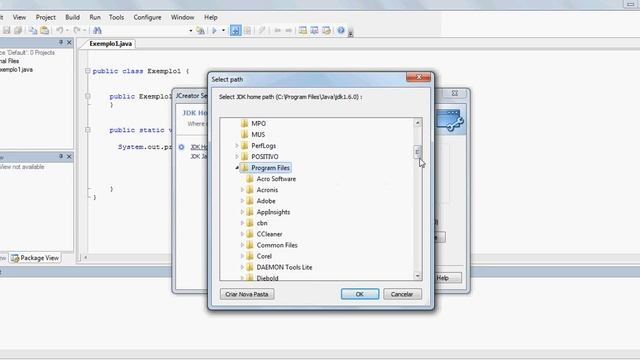
Task: Expand the Acronis folder node
Action: [x=242, y=190]
